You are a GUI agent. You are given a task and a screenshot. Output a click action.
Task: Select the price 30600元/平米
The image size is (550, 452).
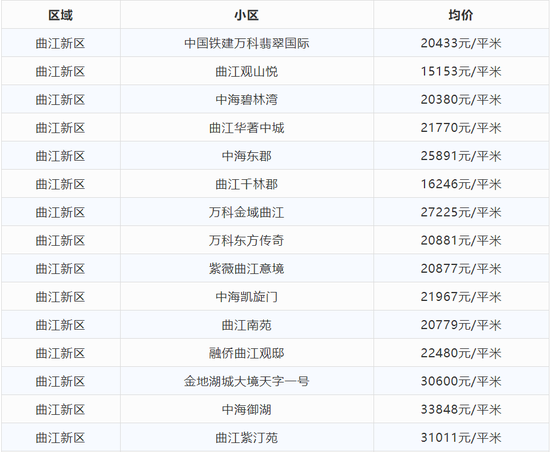[461, 381]
